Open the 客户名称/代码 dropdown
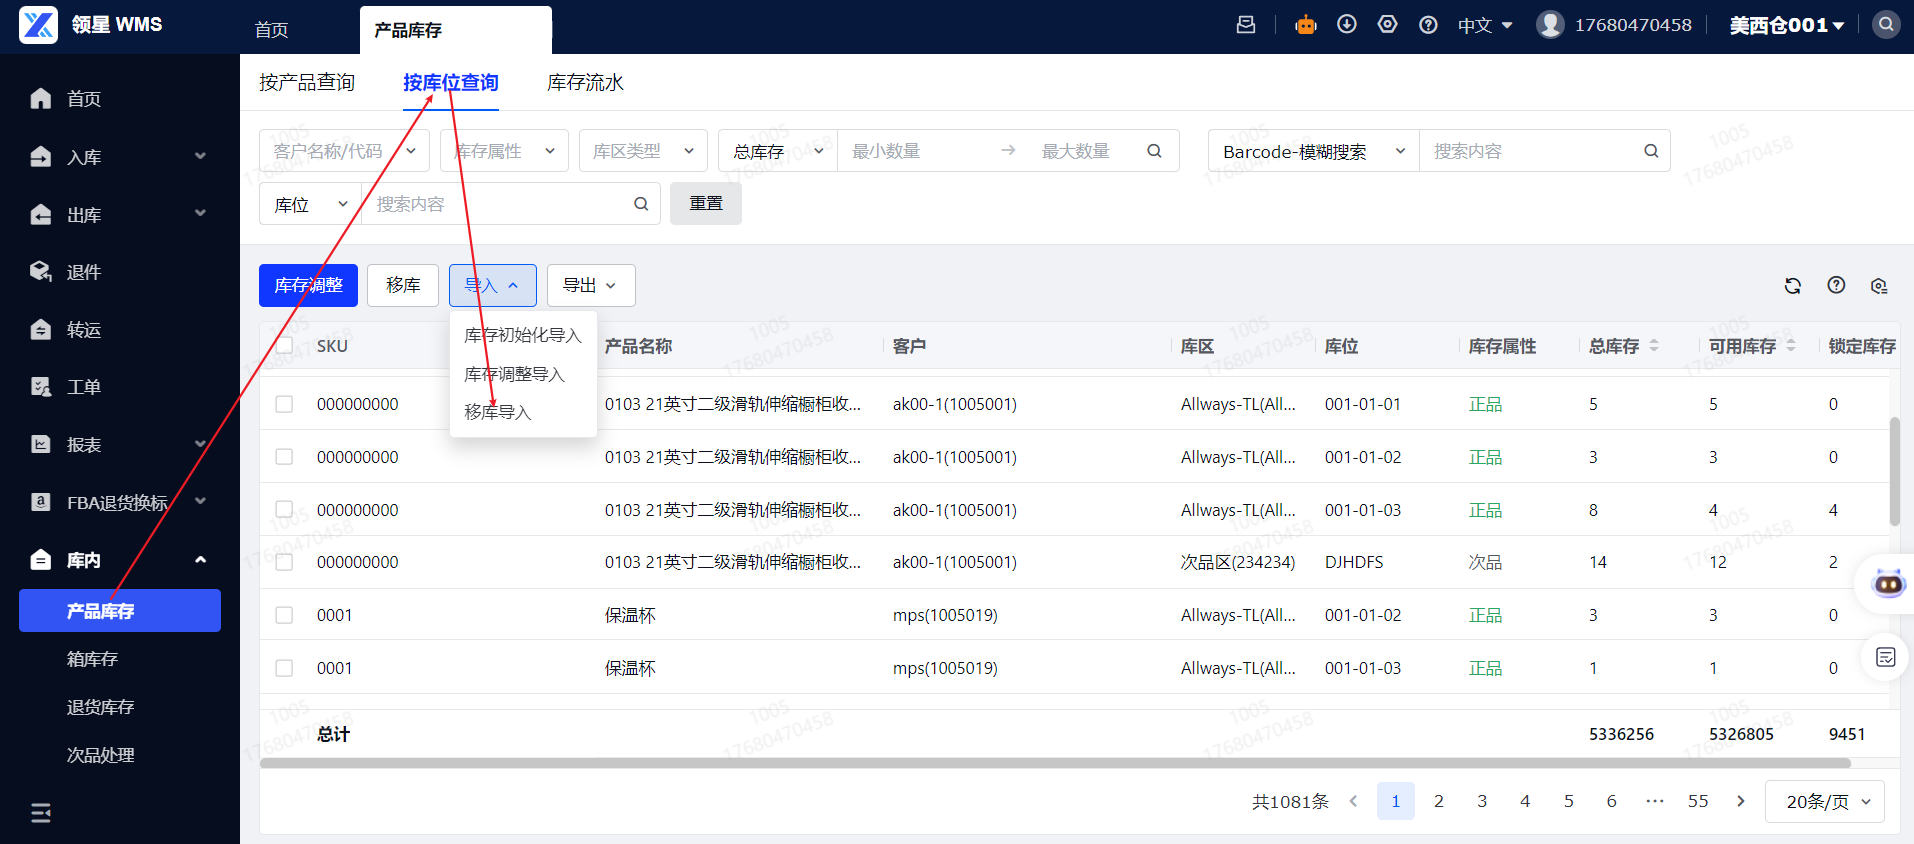 344,151
